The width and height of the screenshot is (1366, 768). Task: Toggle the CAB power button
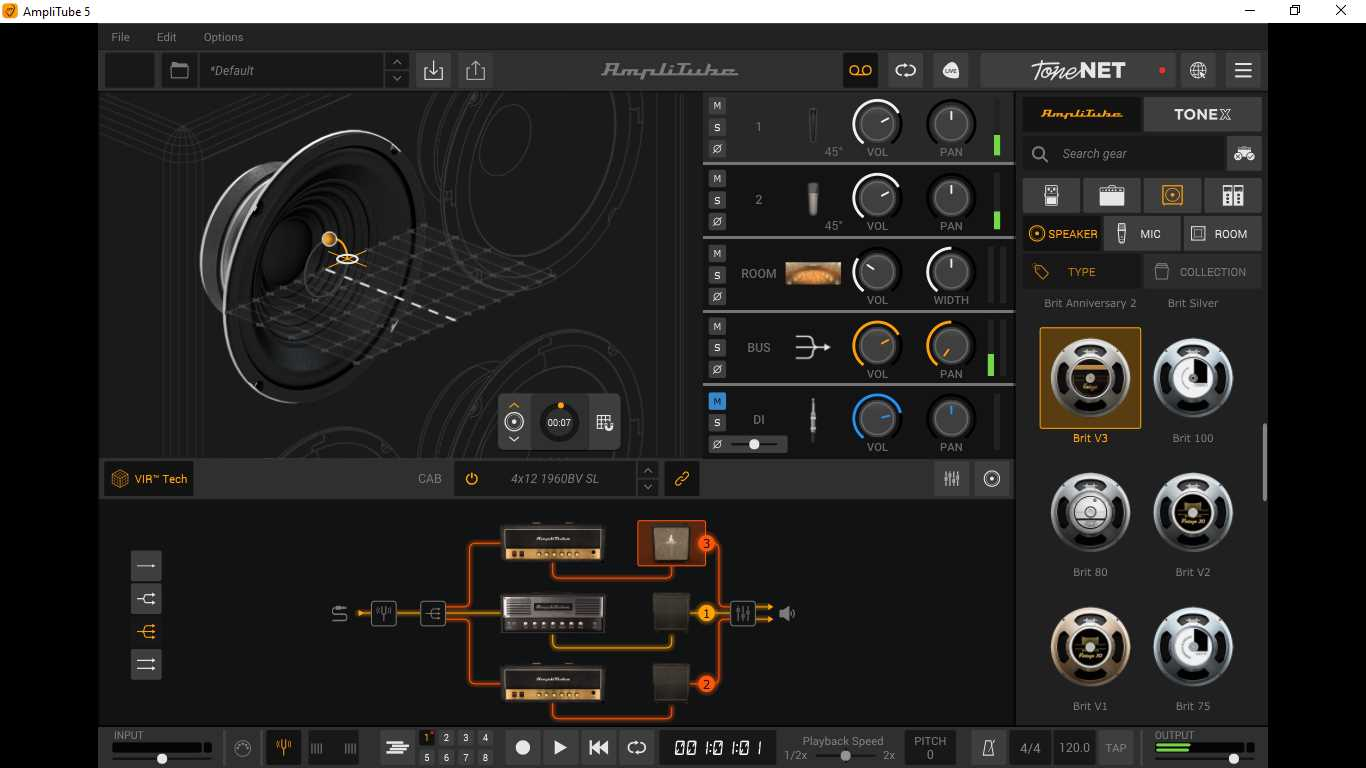click(472, 479)
